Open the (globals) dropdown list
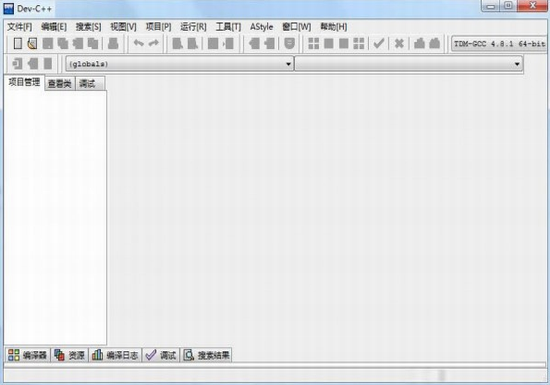 180,64
